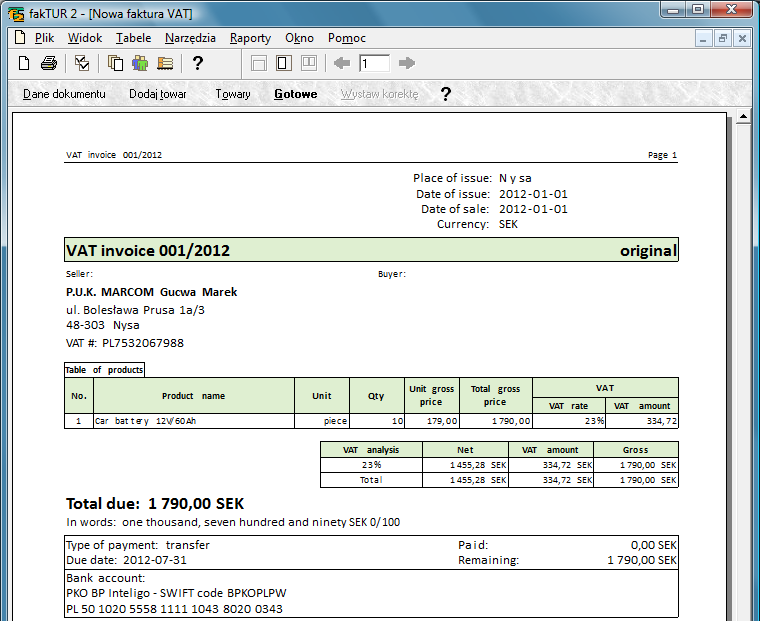
Task: Close the inner document window
Action: coord(742,38)
